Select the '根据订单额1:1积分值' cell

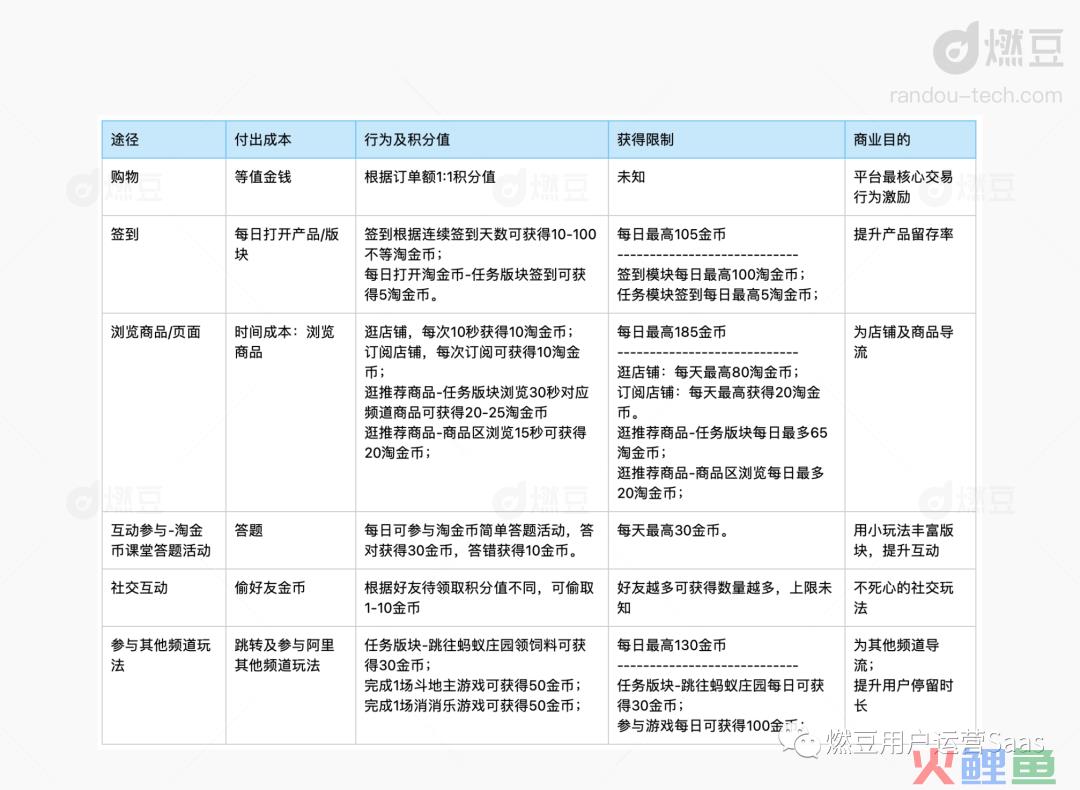(x=482, y=187)
